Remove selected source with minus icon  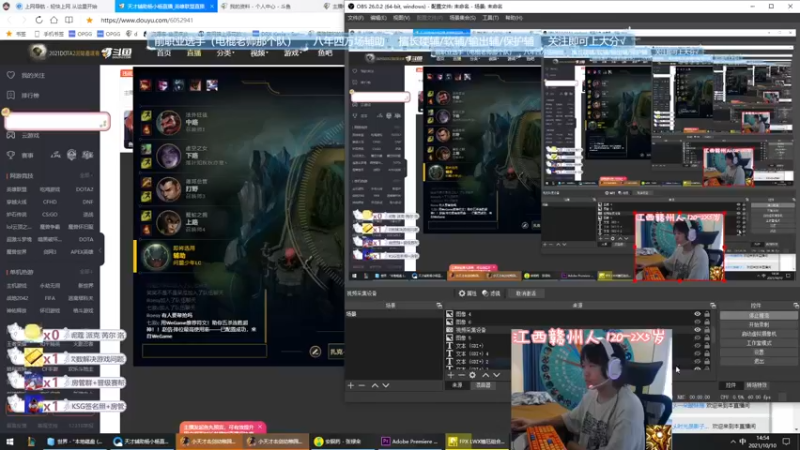(461, 375)
